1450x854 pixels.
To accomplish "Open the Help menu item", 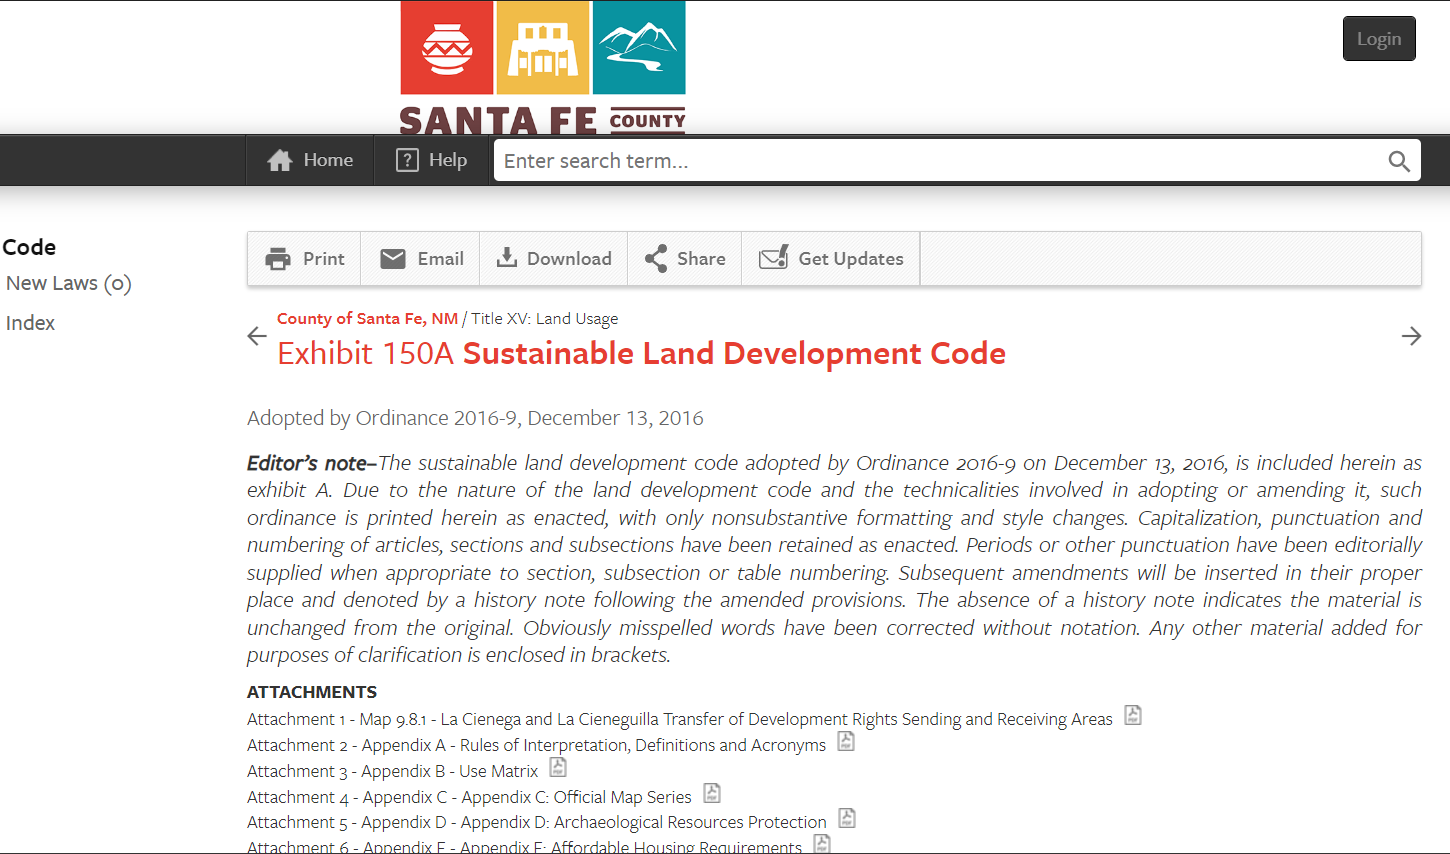I will (431, 160).
